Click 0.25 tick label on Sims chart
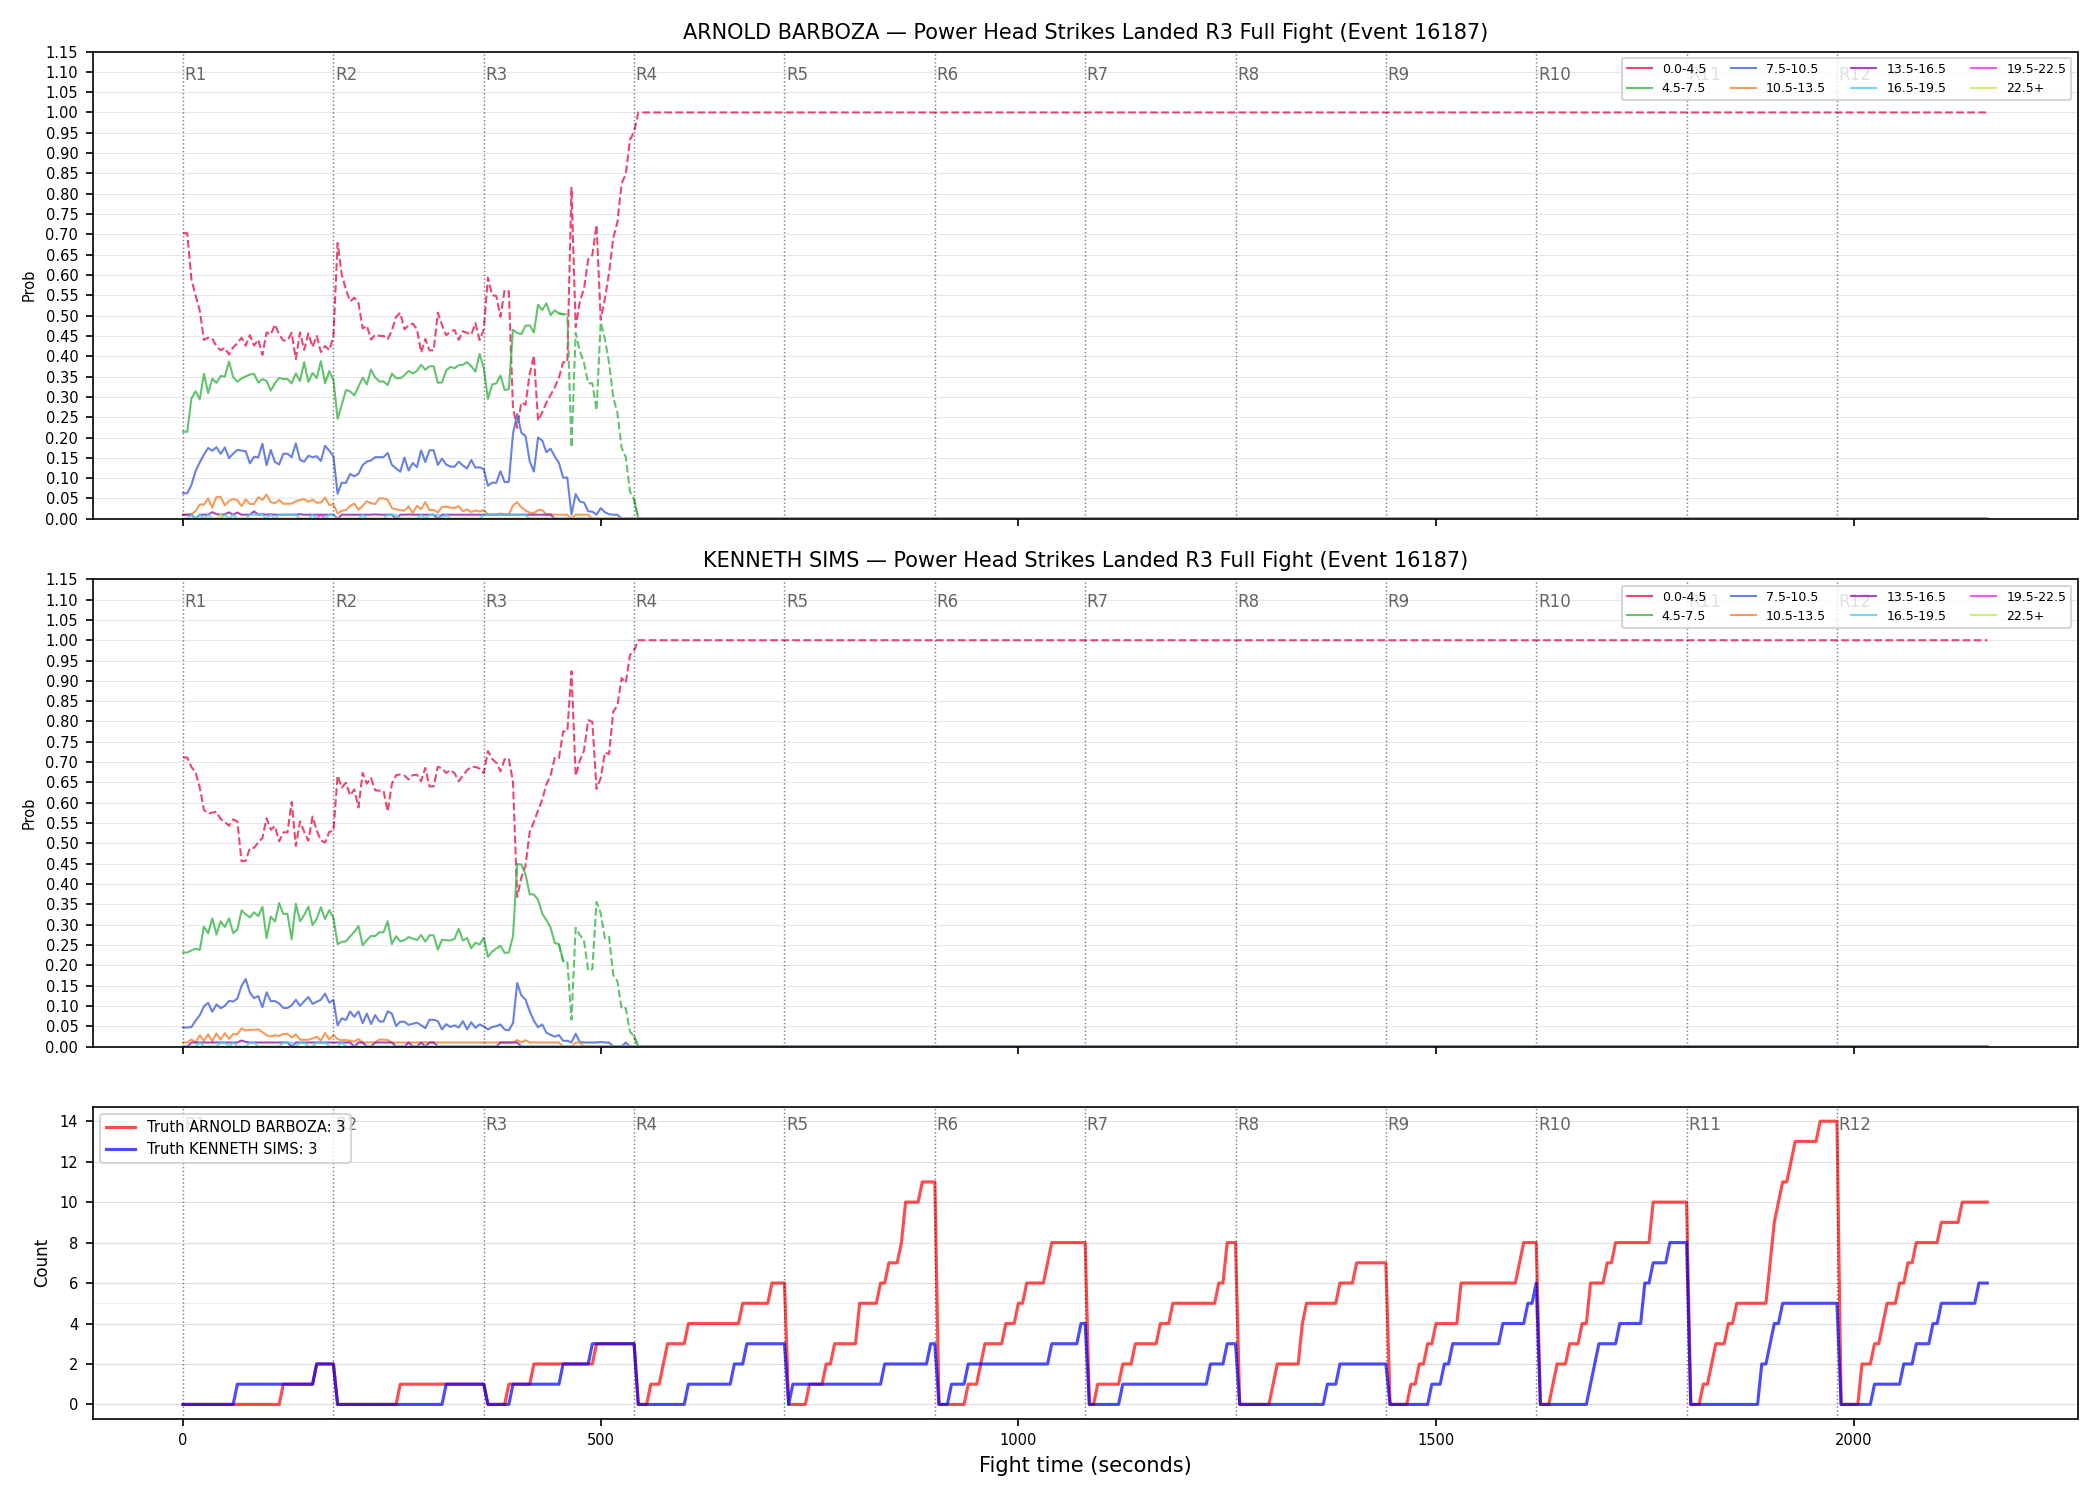 click(62, 945)
